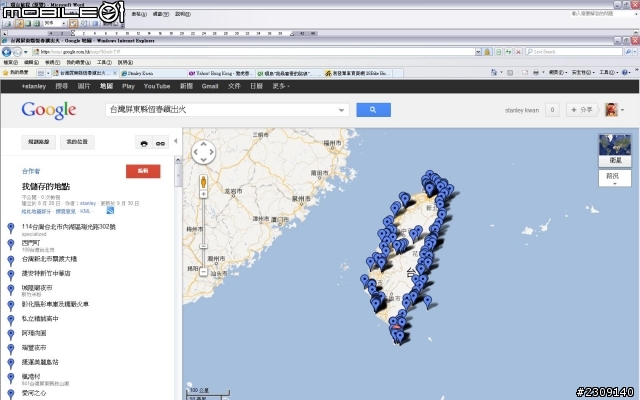Open the IE recent pages dropdown arrow

click(26, 52)
